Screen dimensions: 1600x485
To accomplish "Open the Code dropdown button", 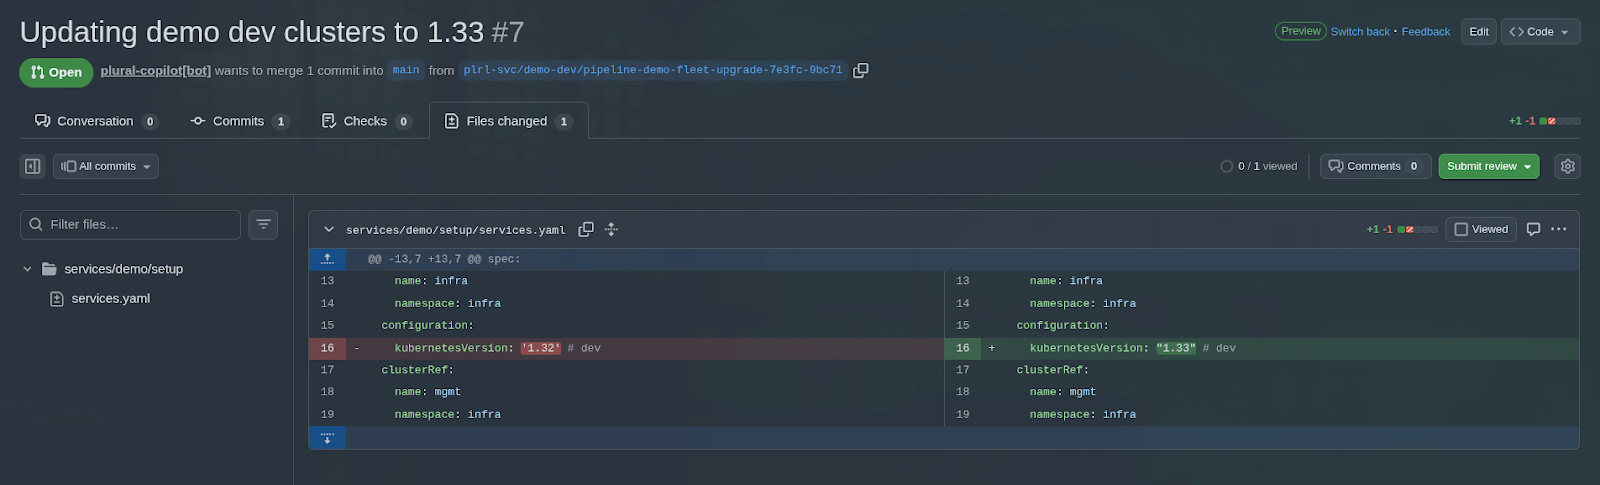I will [x=1540, y=32].
